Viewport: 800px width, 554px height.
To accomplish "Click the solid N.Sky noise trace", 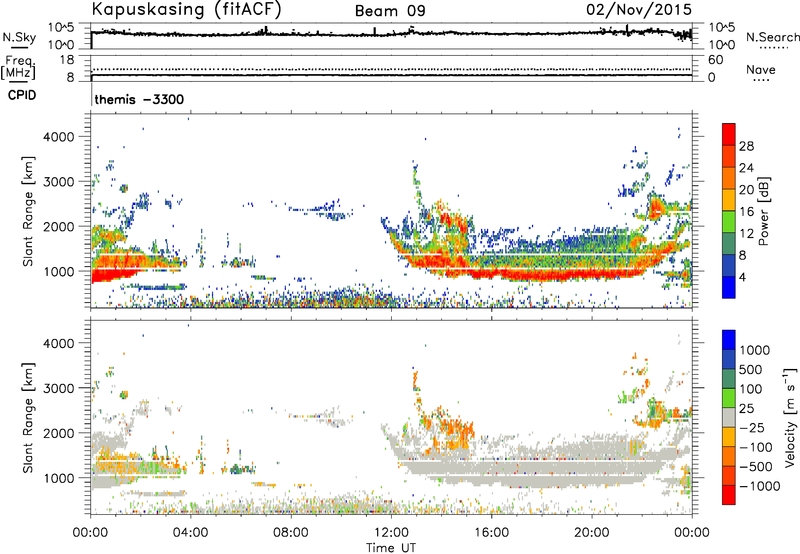I will click(391, 34).
